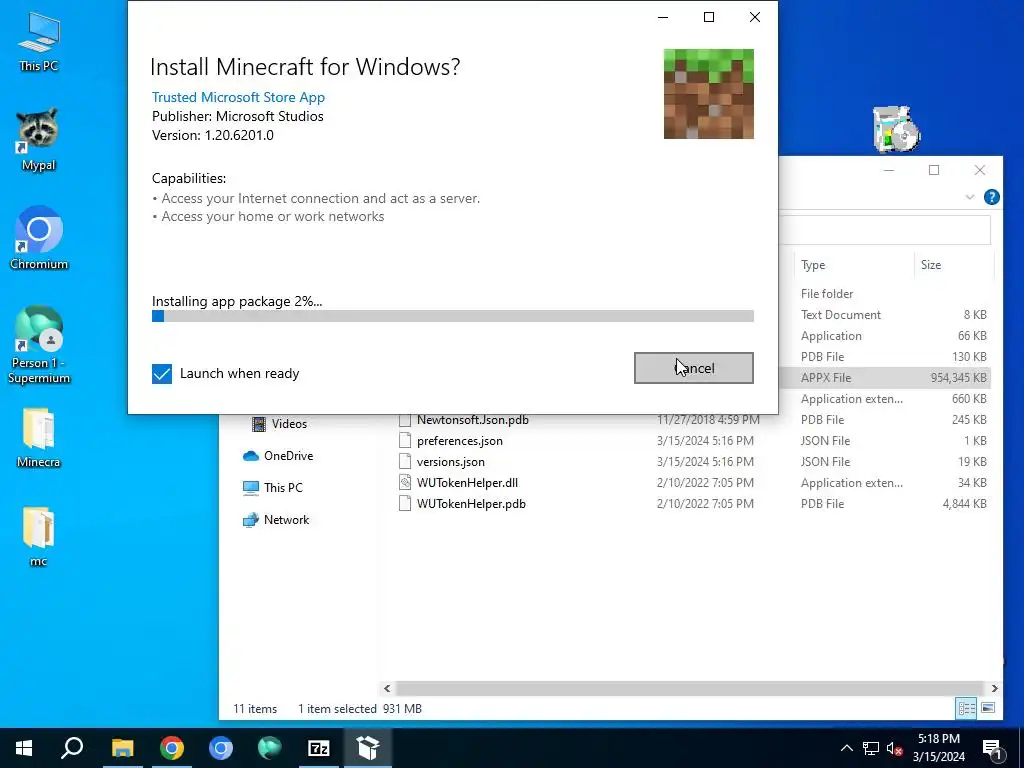
Task: Open taskbar search magnifier
Action: pyautogui.click(x=72, y=748)
